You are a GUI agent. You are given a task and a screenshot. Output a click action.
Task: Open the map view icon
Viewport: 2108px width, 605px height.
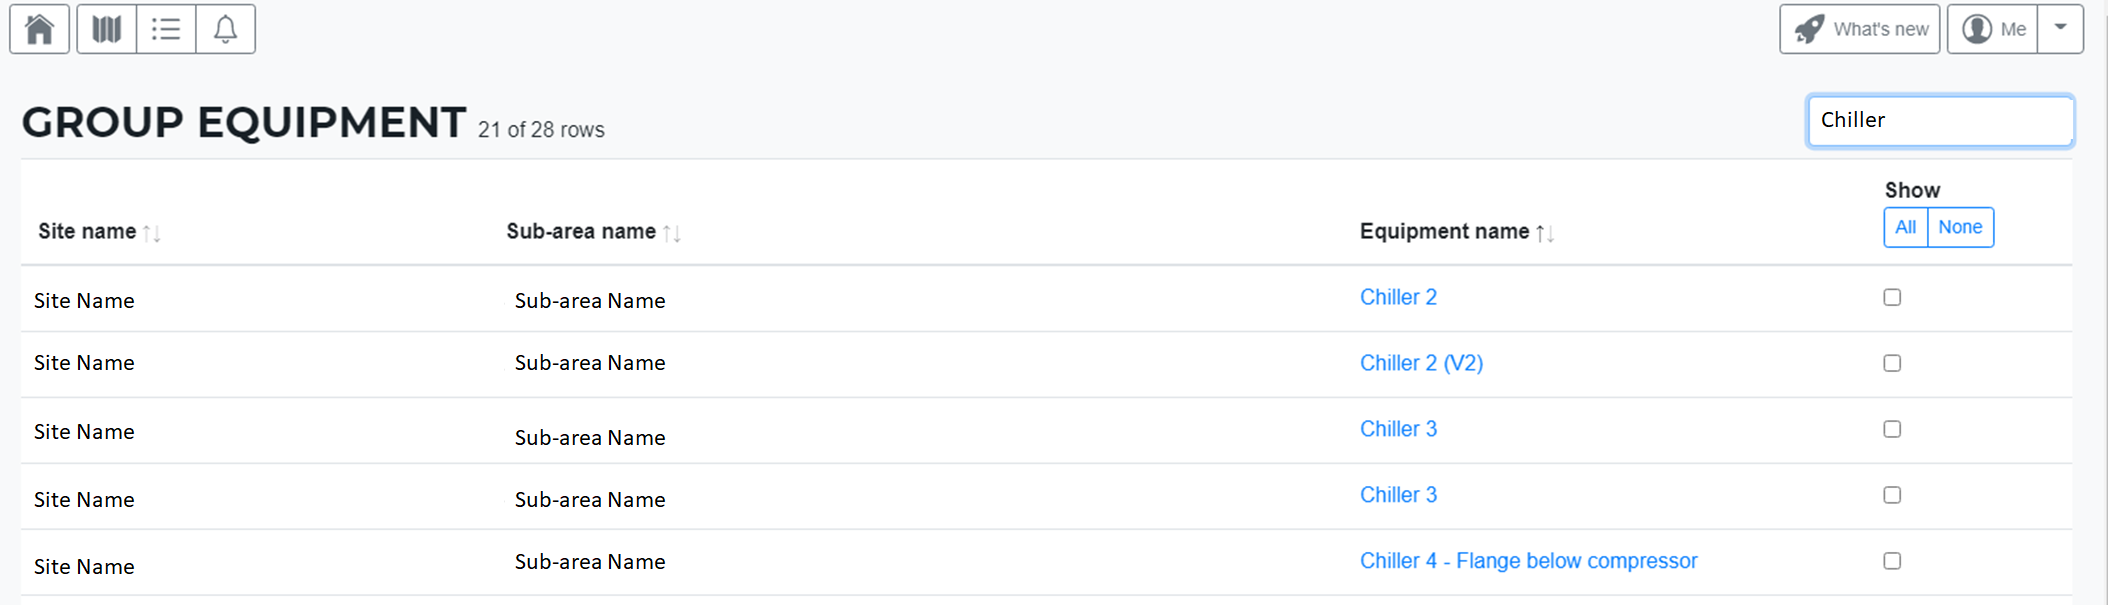(x=107, y=29)
